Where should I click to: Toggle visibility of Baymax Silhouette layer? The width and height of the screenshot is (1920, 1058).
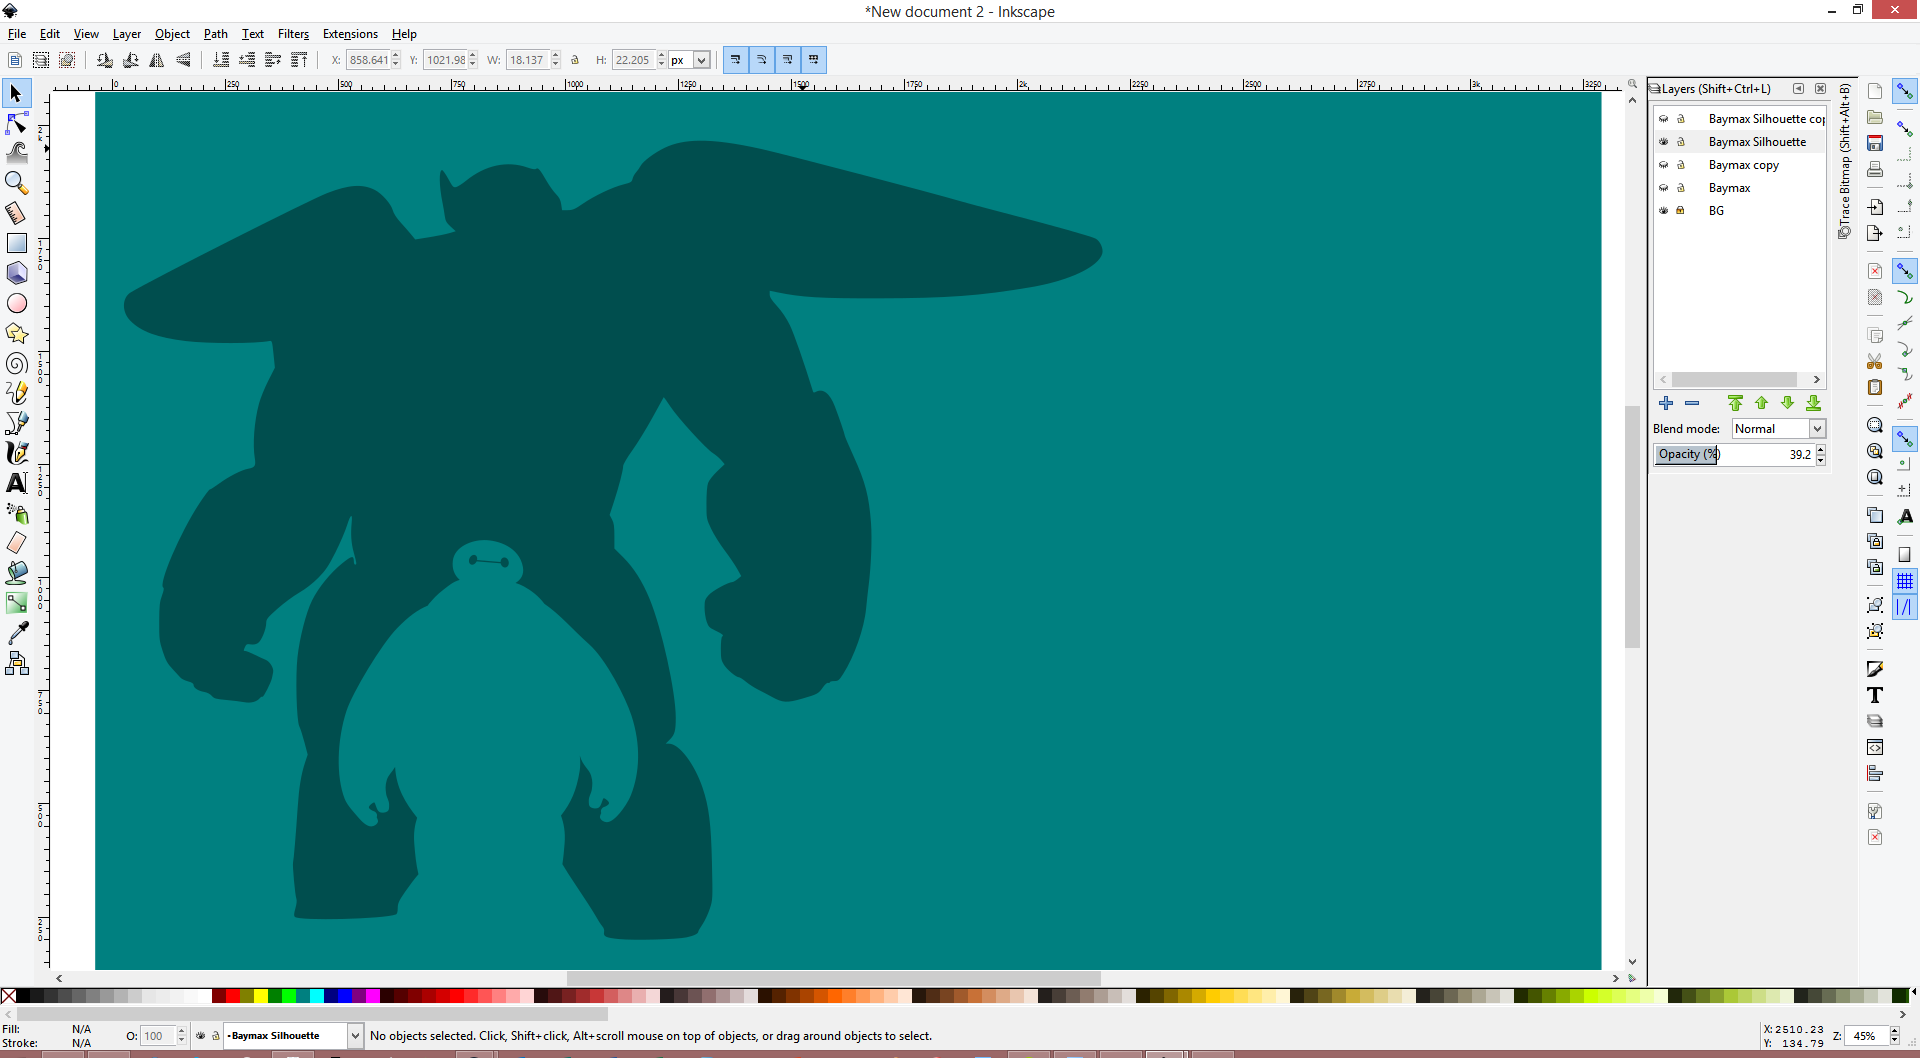pyautogui.click(x=1664, y=142)
